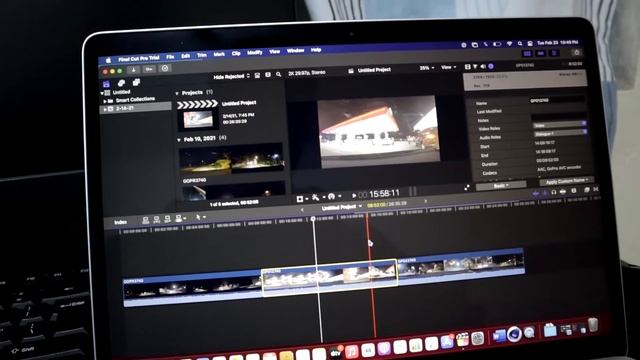Show the Background Tasks circular button
Screen dimensions: 640x360
pyautogui.click(x=164, y=68)
